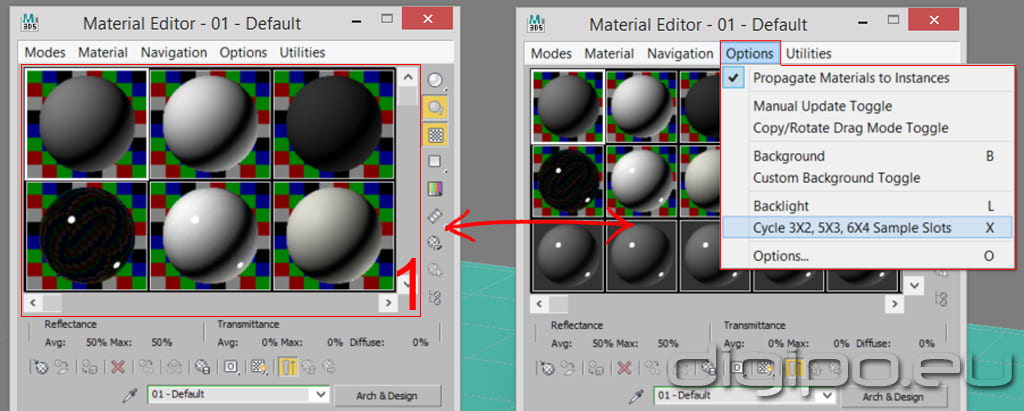Click Arch & Design button in right editor
Image resolution: width=1024 pixels, height=411 pixels.
pyautogui.click(x=892, y=395)
